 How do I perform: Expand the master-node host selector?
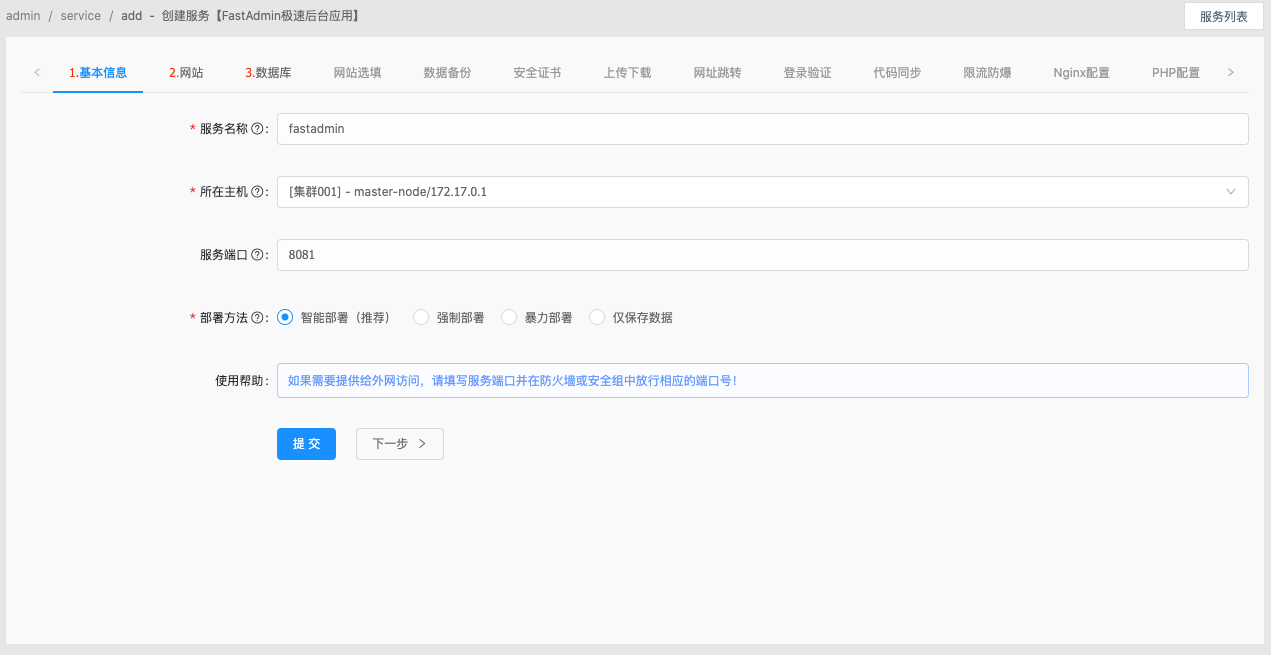pos(1231,191)
